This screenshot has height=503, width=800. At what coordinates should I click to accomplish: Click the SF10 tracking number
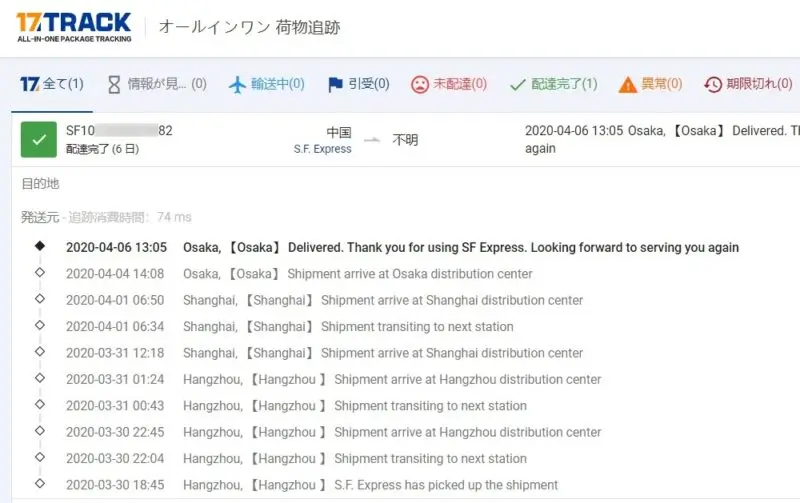[x=119, y=131]
